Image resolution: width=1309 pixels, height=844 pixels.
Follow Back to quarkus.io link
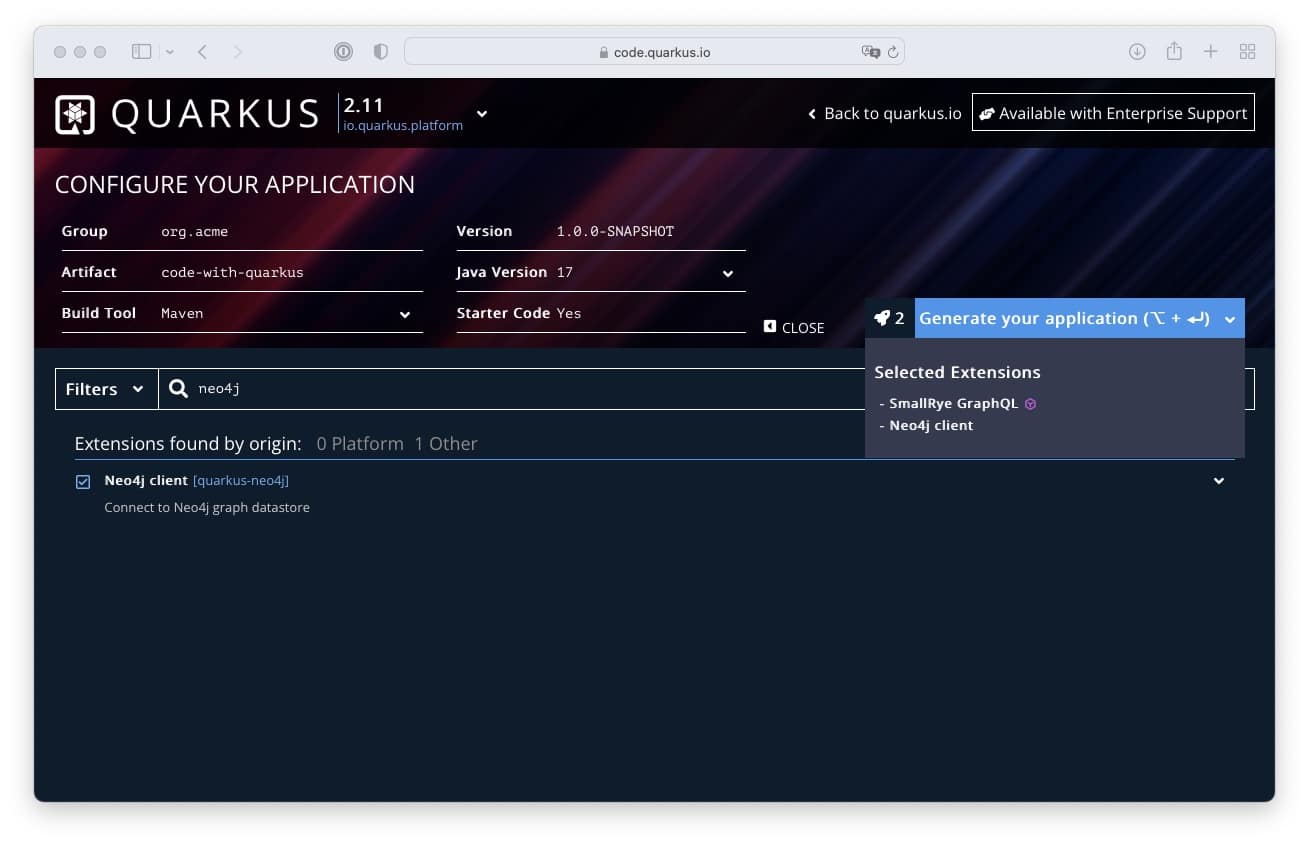tap(884, 113)
